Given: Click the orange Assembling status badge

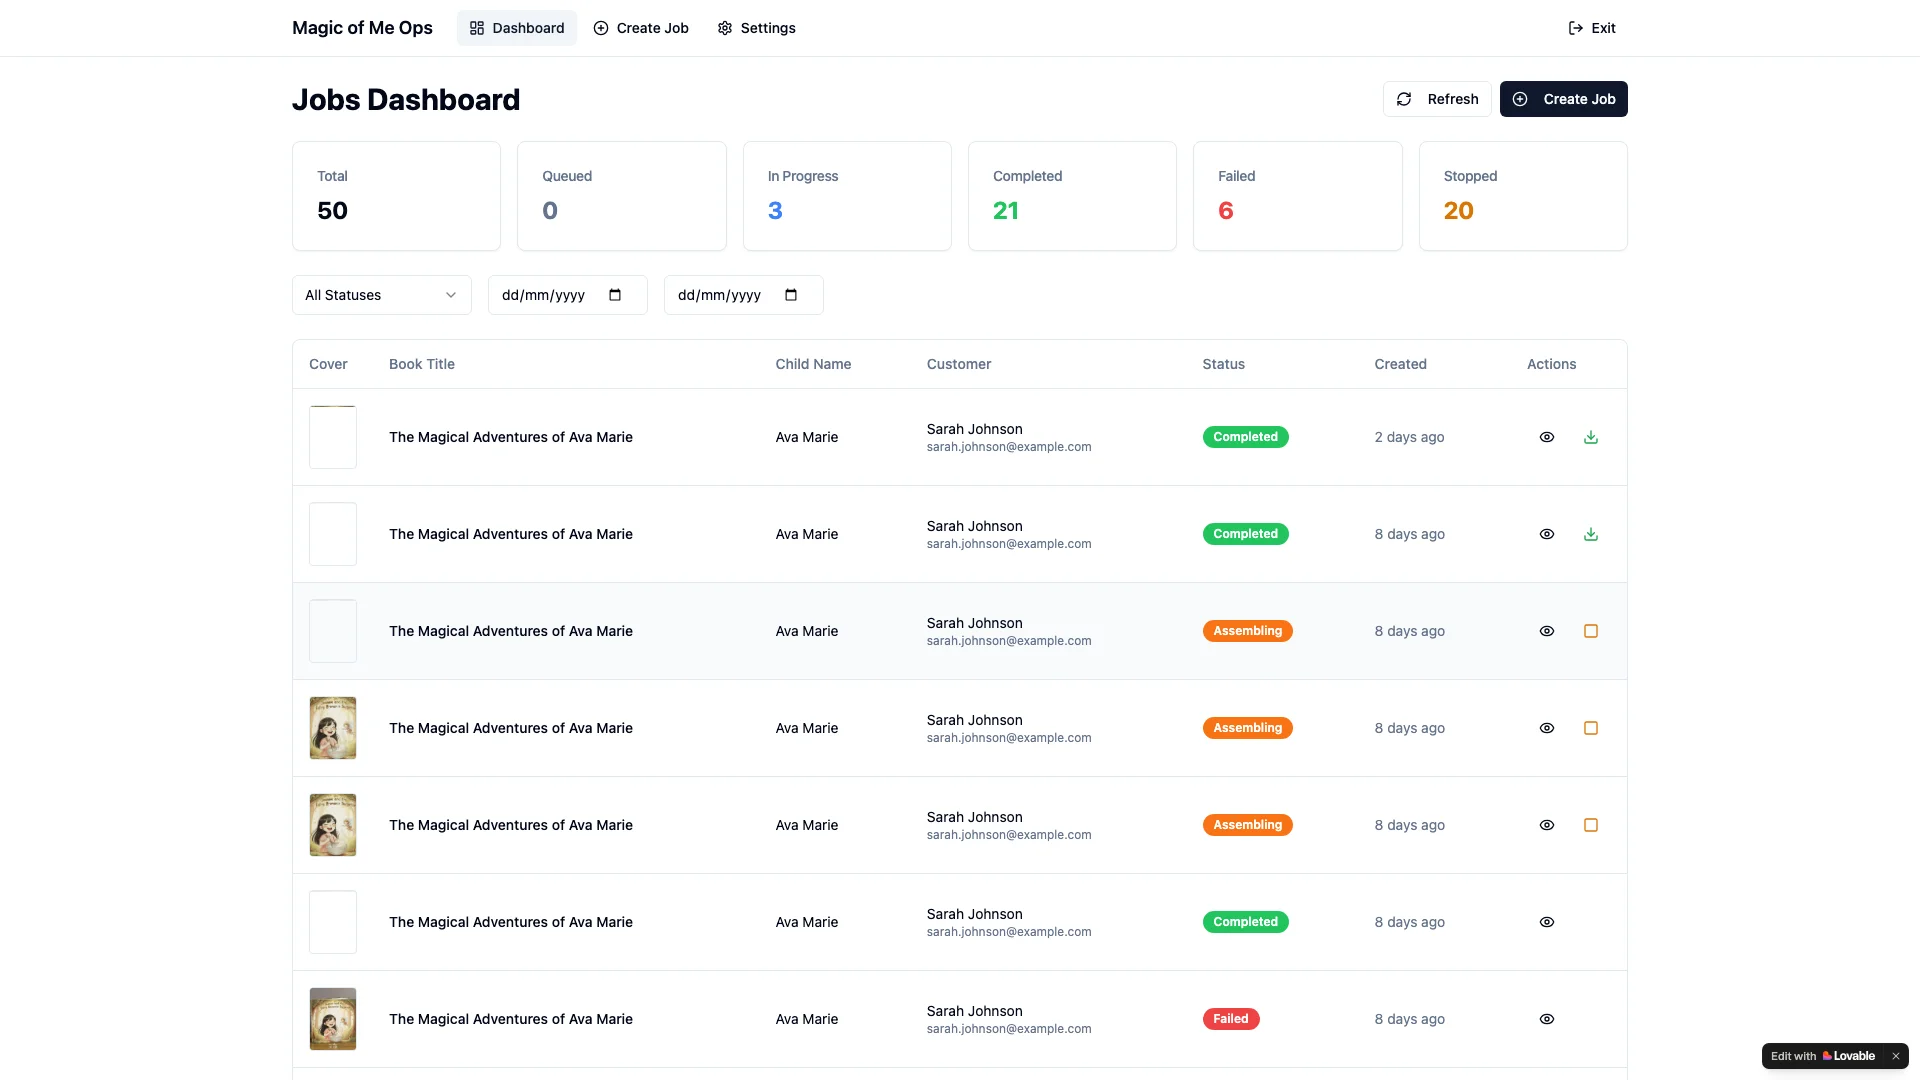Looking at the screenshot, I should point(1247,631).
